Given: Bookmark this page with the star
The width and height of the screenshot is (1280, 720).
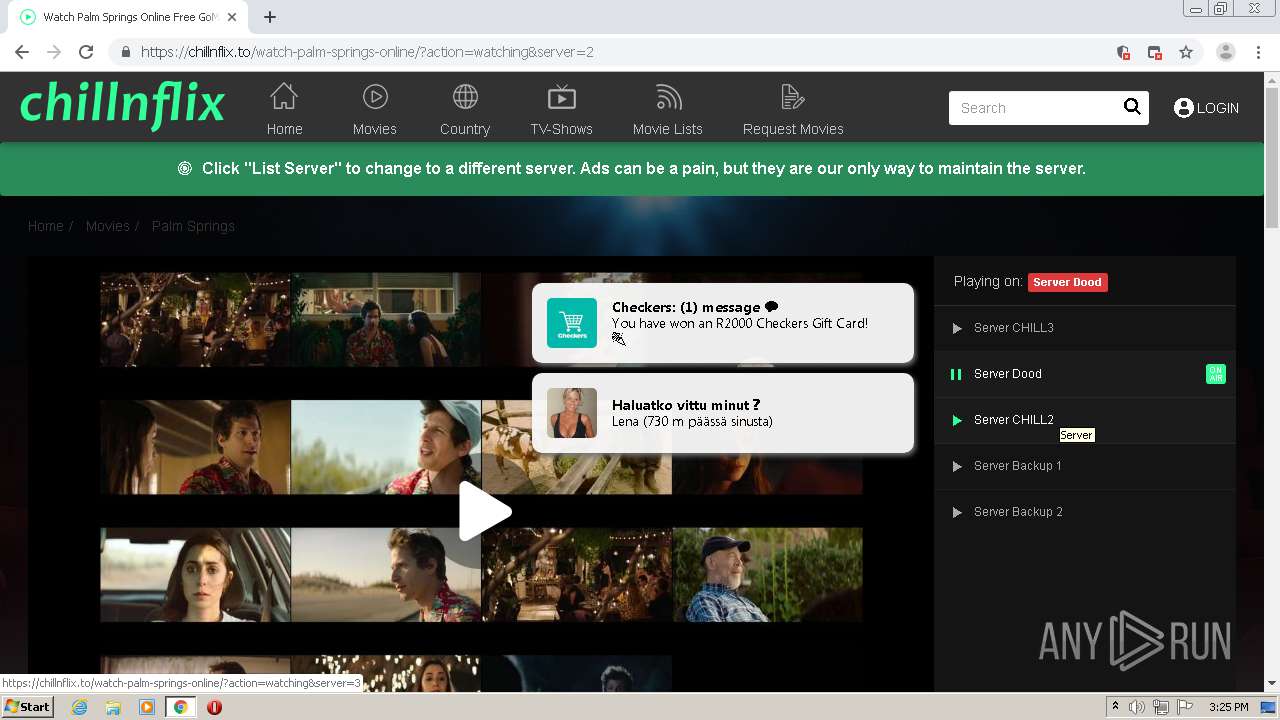Looking at the screenshot, I should point(1186,52).
